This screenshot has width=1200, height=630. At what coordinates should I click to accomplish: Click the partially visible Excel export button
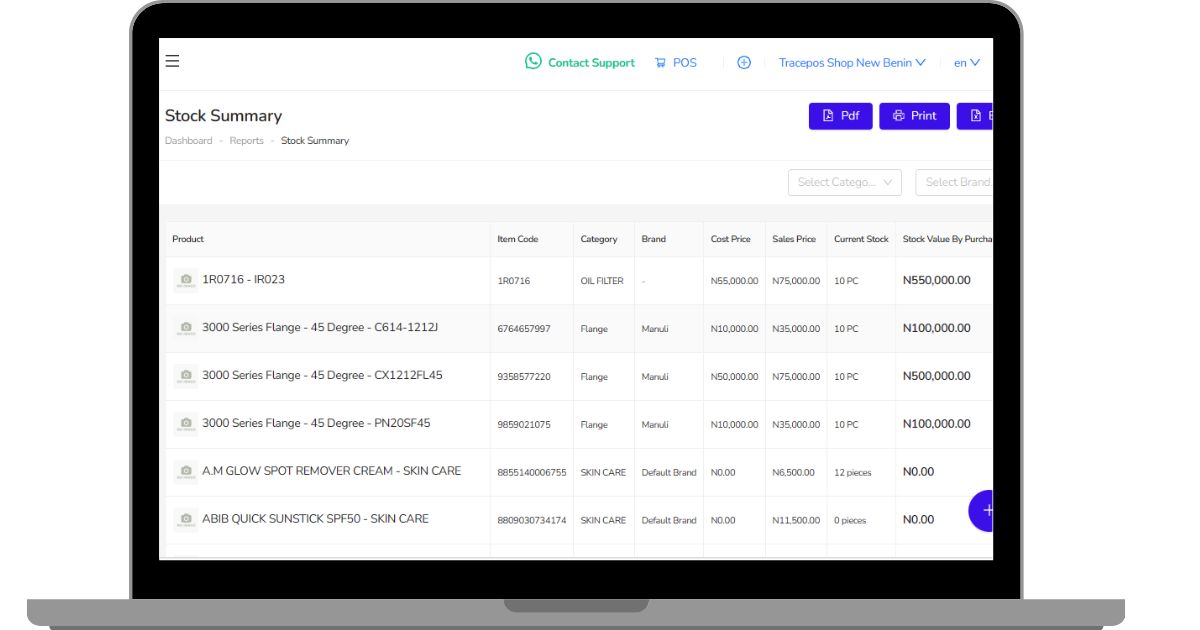click(975, 116)
